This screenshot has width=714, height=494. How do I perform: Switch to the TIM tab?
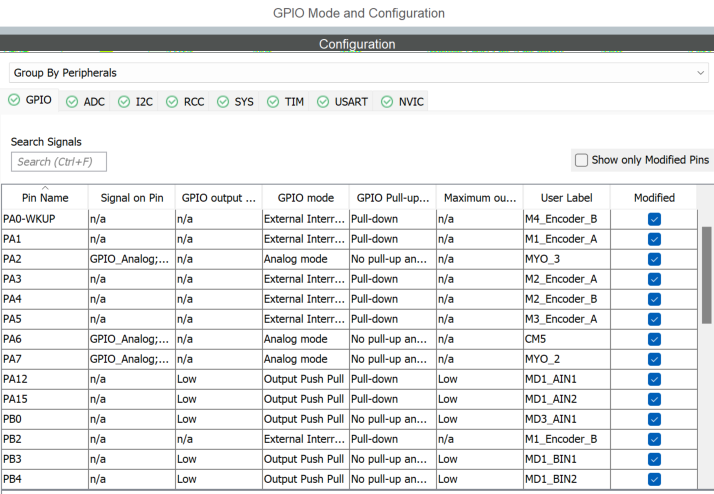click(285, 102)
